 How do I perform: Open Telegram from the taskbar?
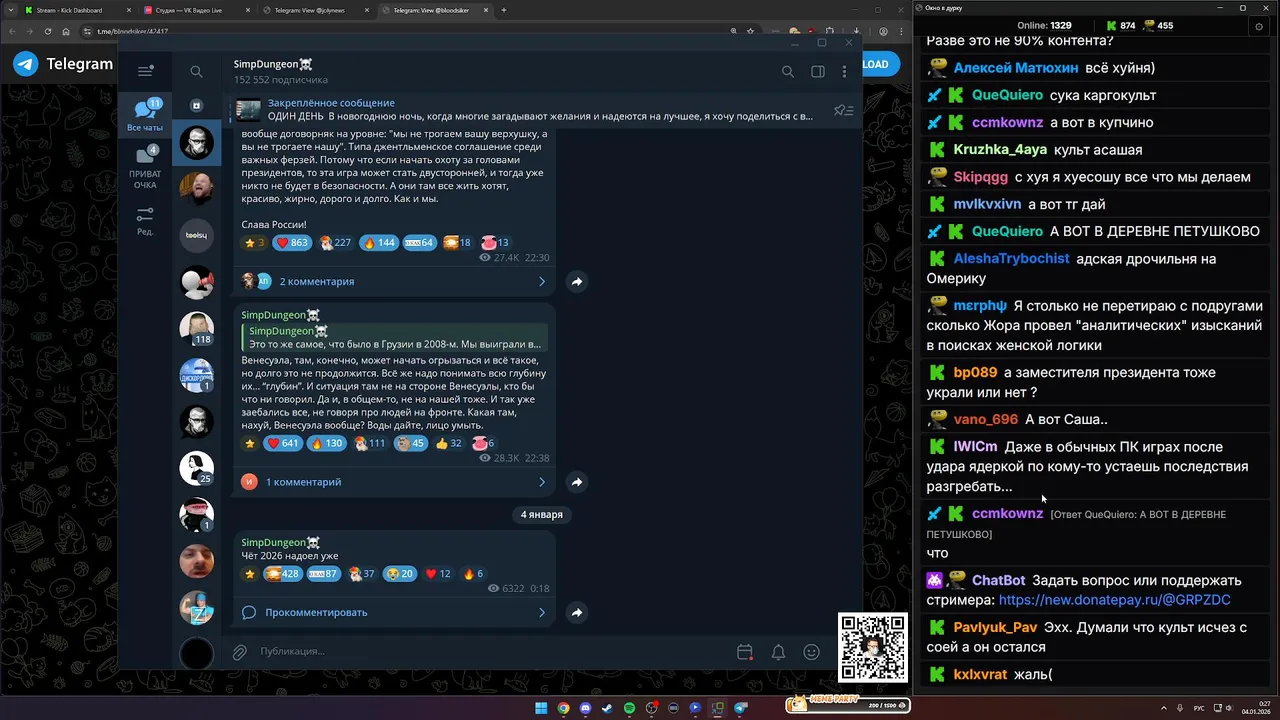point(741,708)
